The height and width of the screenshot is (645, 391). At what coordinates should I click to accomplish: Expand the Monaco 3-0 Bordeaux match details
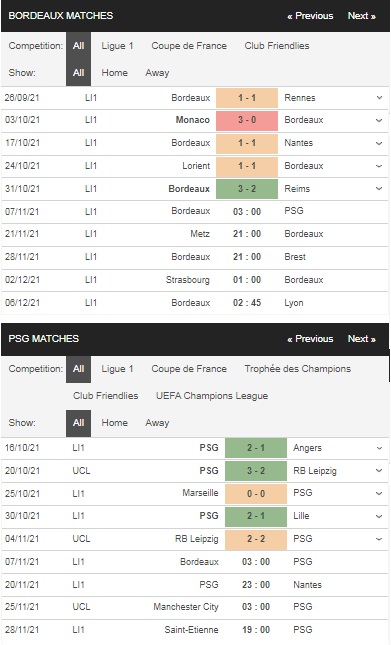coord(379,120)
